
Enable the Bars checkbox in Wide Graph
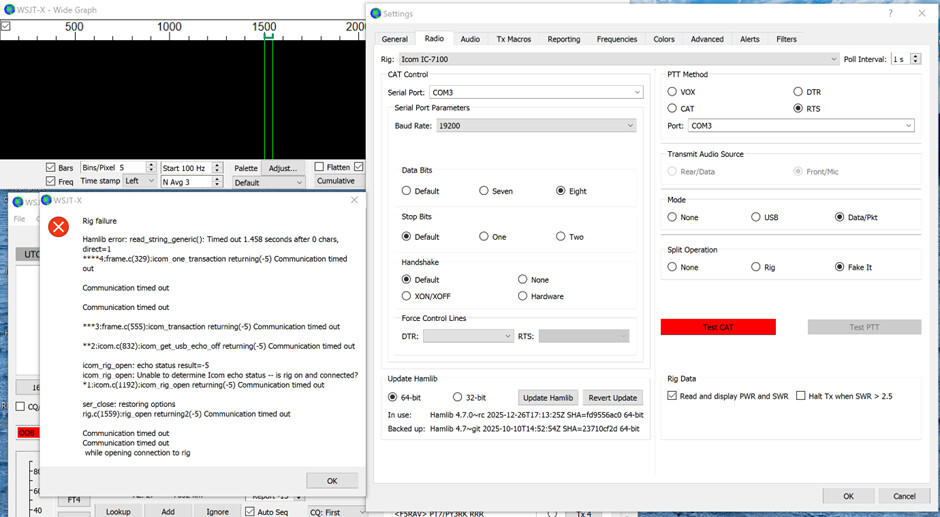point(51,167)
